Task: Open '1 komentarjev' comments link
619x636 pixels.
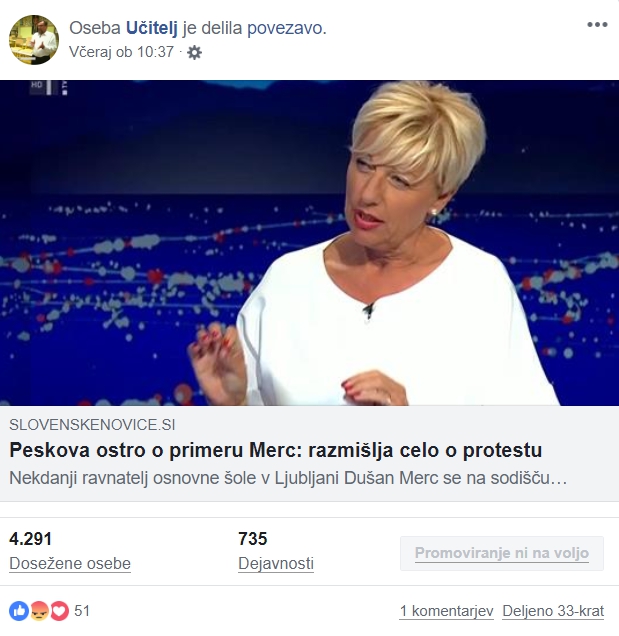Action: point(447,611)
